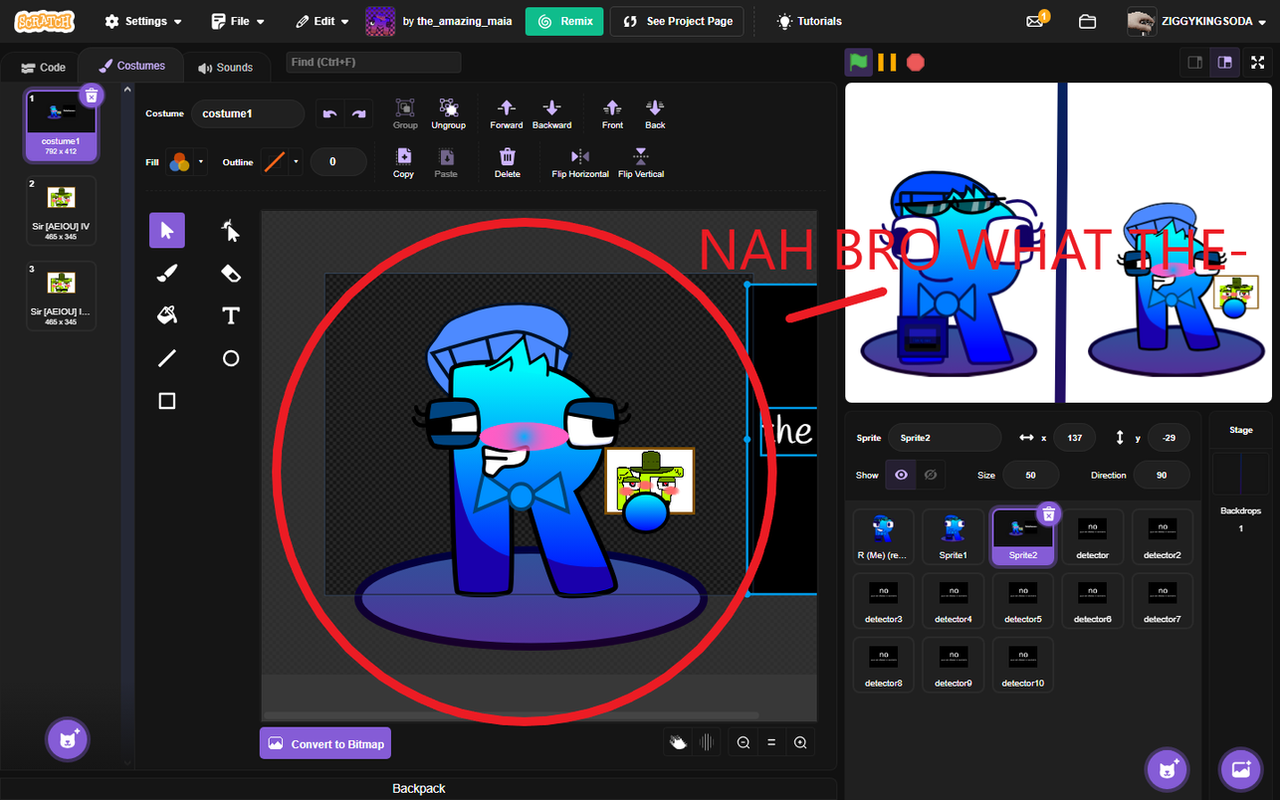Select the arrow Select tool

point(167,230)
